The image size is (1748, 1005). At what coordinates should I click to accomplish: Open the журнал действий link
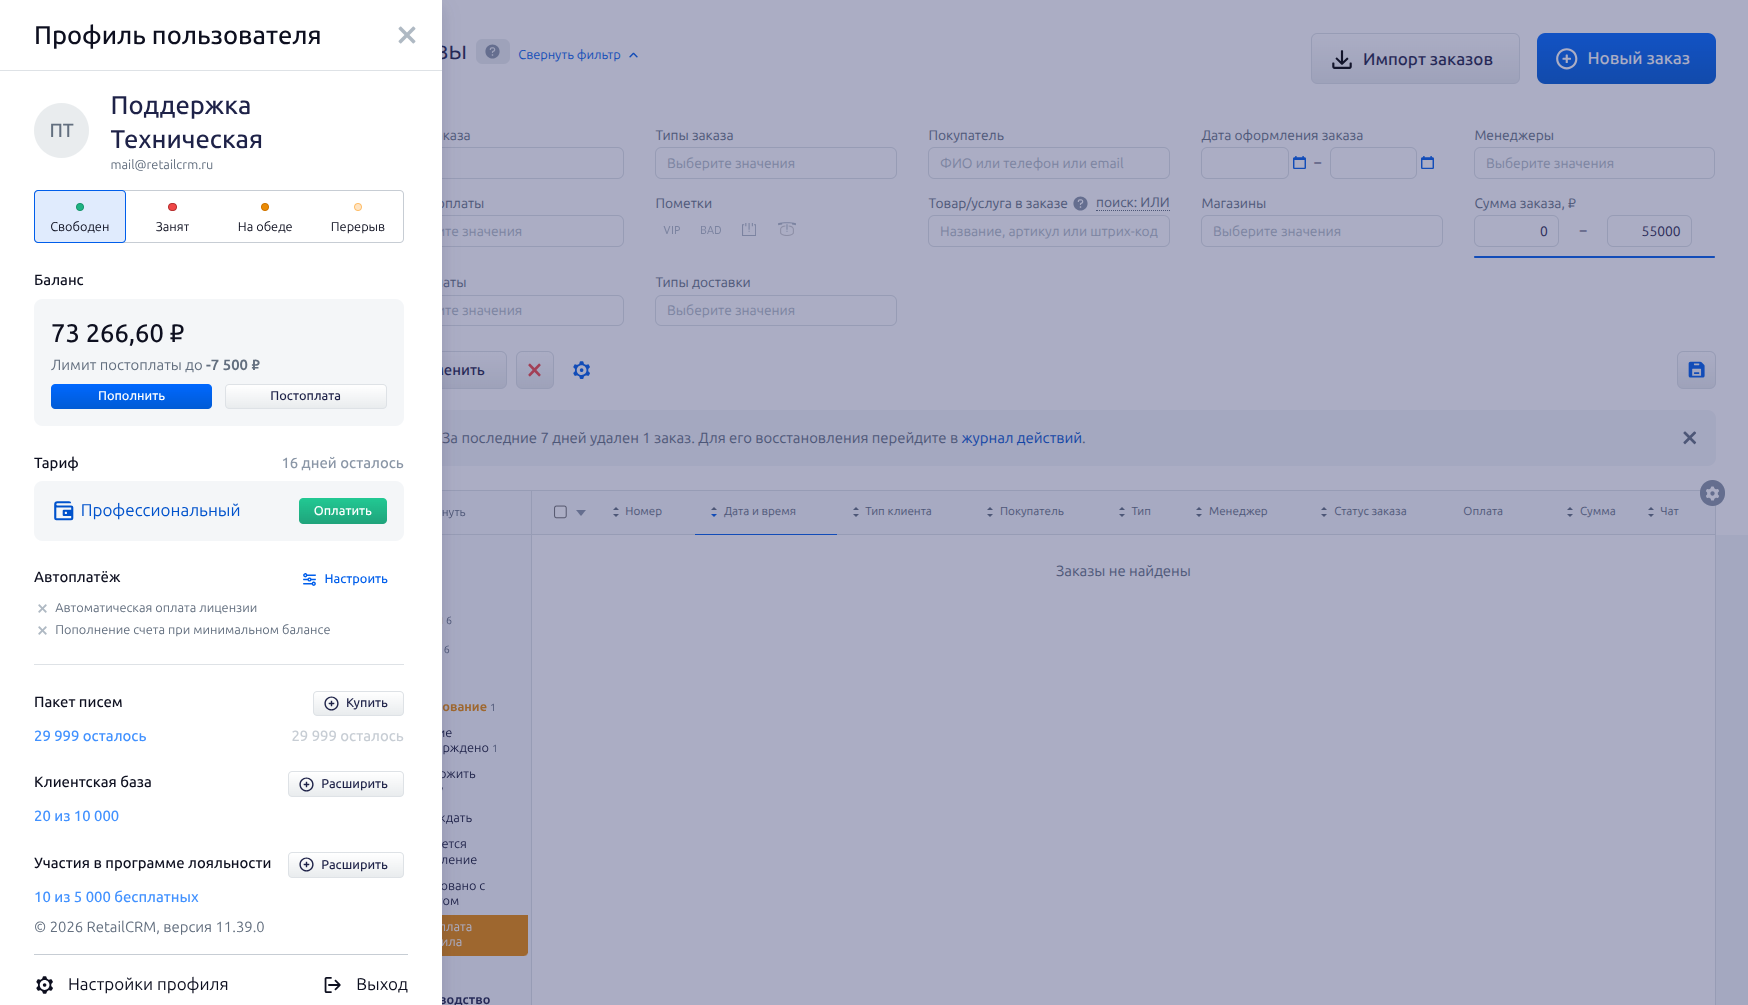click(x=1022, y=438)
